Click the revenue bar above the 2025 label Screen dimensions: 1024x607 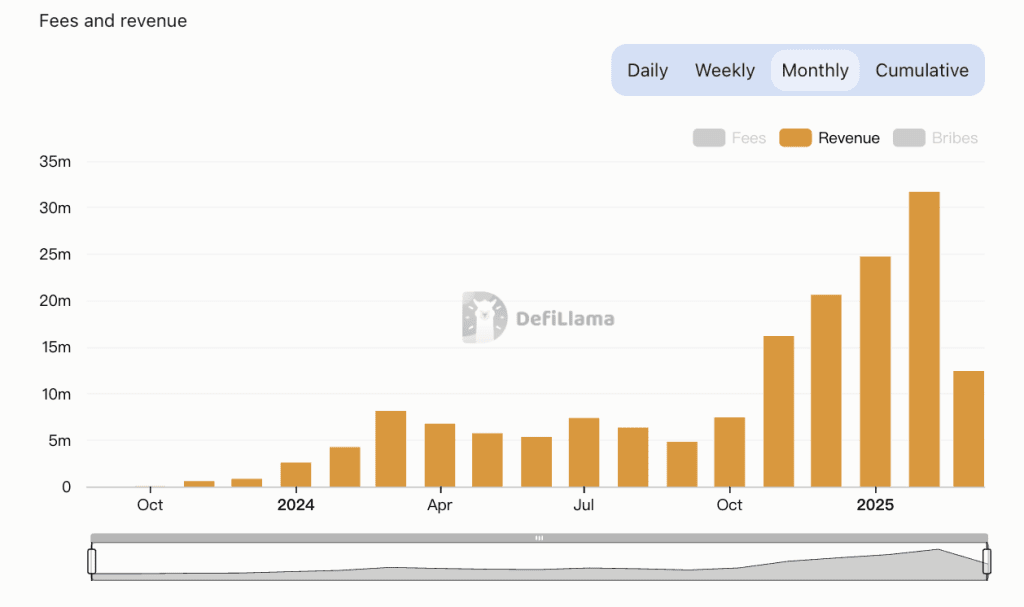coord(875,372)
